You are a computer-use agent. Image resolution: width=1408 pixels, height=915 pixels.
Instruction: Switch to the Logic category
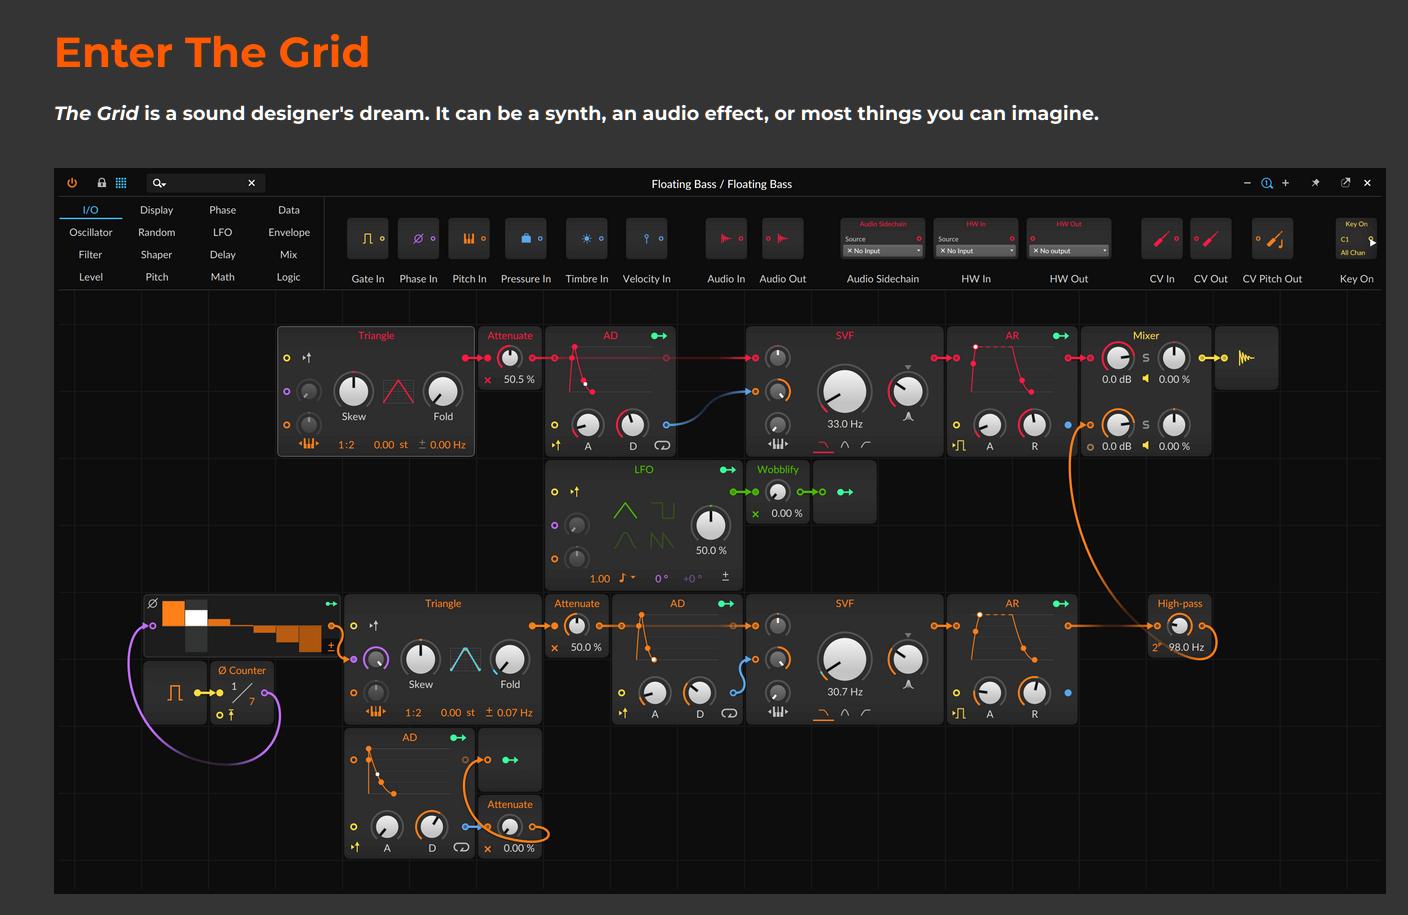point(289,277)
